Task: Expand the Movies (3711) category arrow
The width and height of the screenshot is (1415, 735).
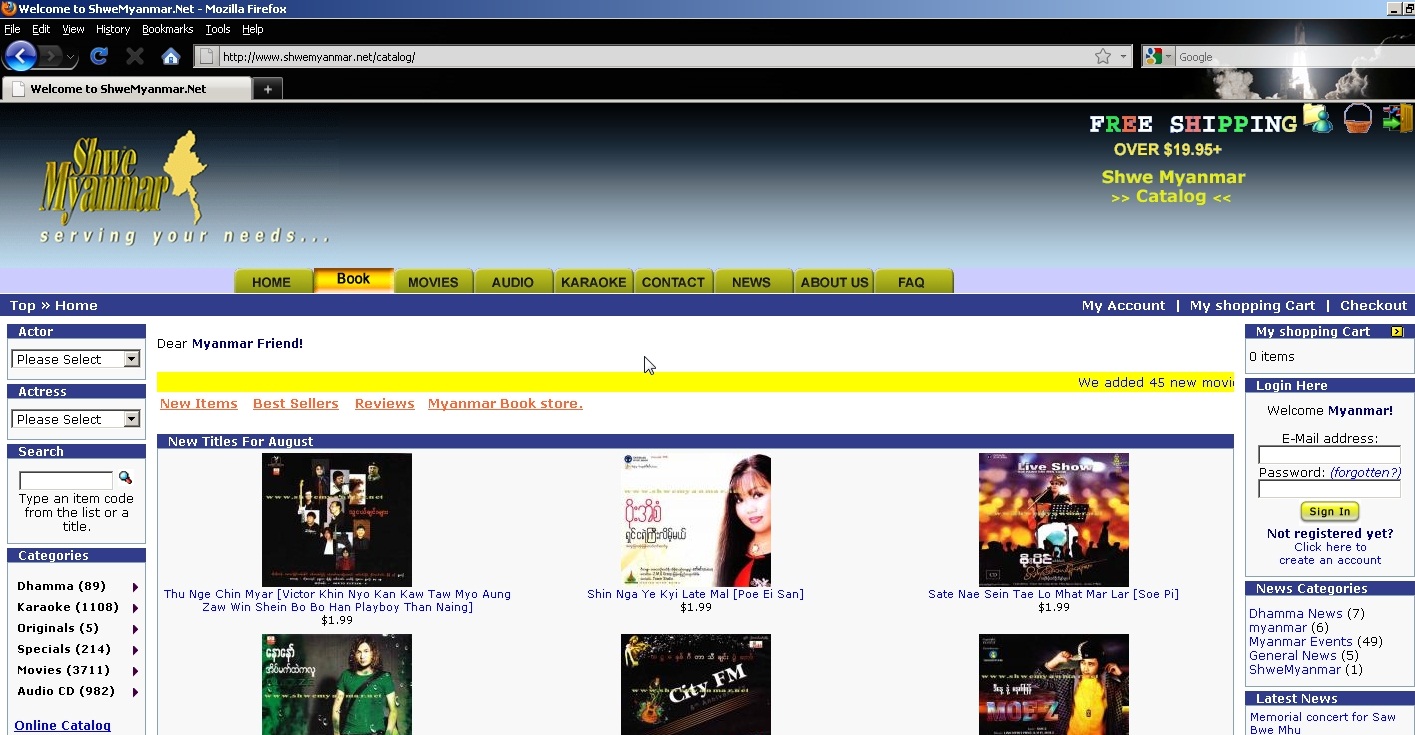Action: pyautogui.click(x=135, y=671)
